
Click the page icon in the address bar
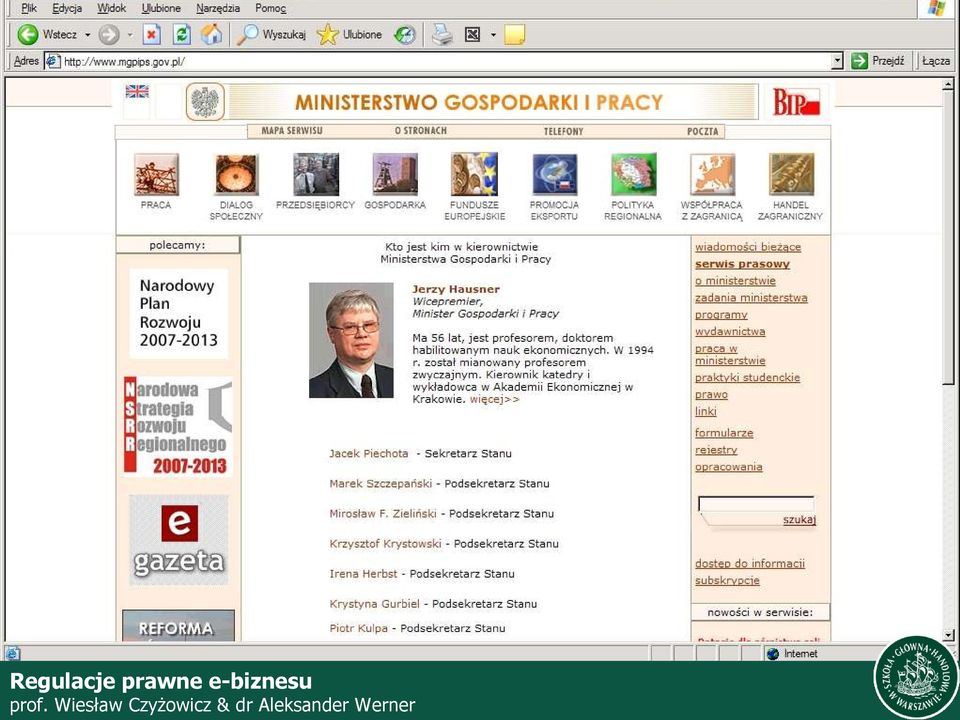click(53, 61)
